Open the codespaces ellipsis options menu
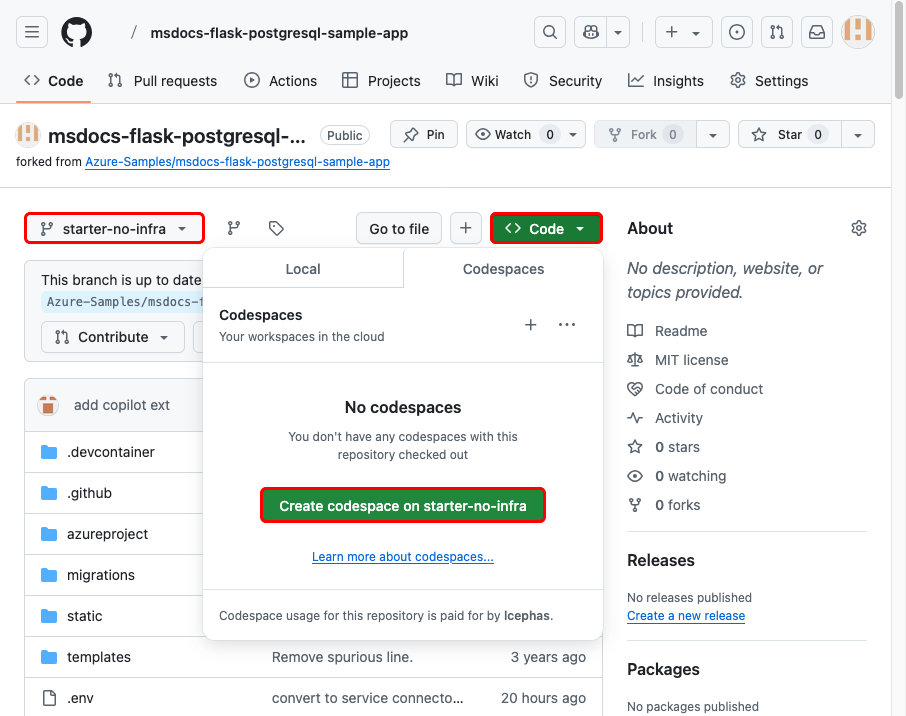This screenshot has height=716, width=906. 566,325
